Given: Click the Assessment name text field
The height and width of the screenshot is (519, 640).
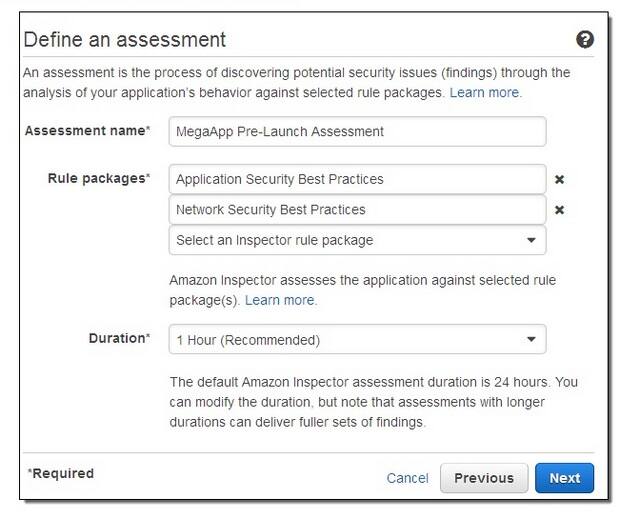Looking at the screenshot, I should [x=358, y=131].
